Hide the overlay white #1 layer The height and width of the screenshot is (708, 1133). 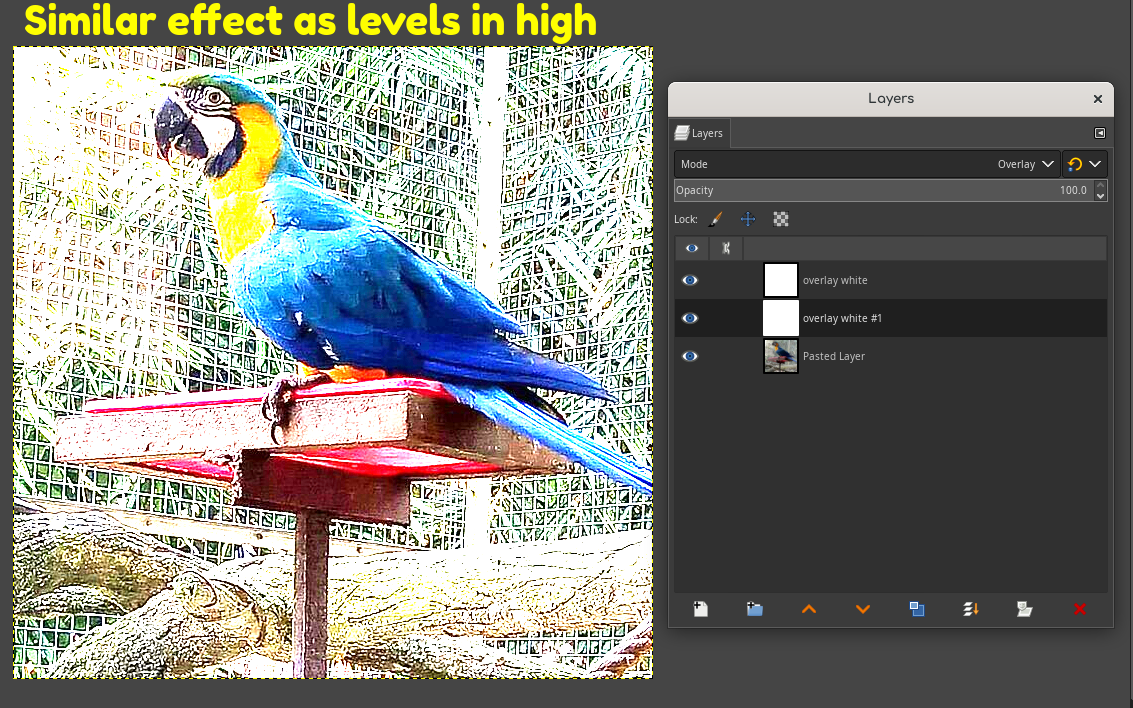coord(690,318)
